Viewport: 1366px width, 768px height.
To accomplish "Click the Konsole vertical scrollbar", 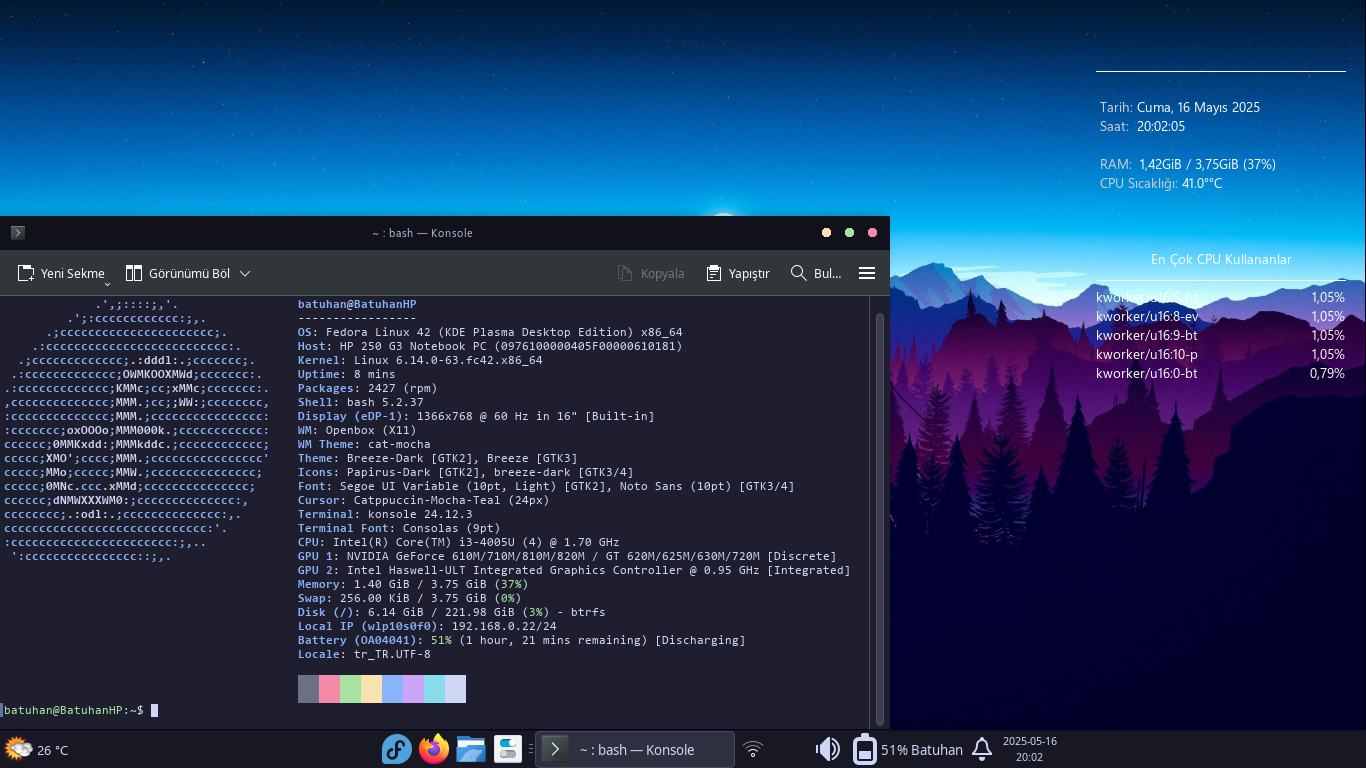I will click(880, 518).
